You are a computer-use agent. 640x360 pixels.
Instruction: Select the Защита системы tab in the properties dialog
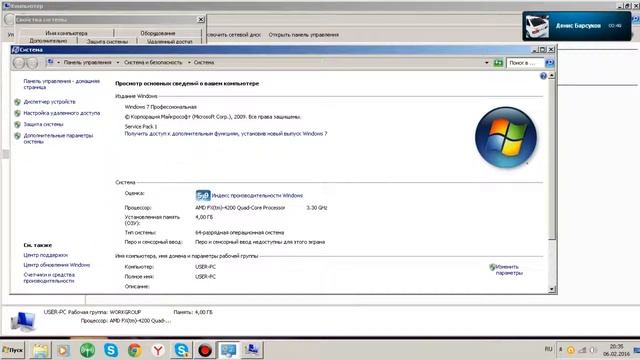pyautogui.click(x=107, y=41)
